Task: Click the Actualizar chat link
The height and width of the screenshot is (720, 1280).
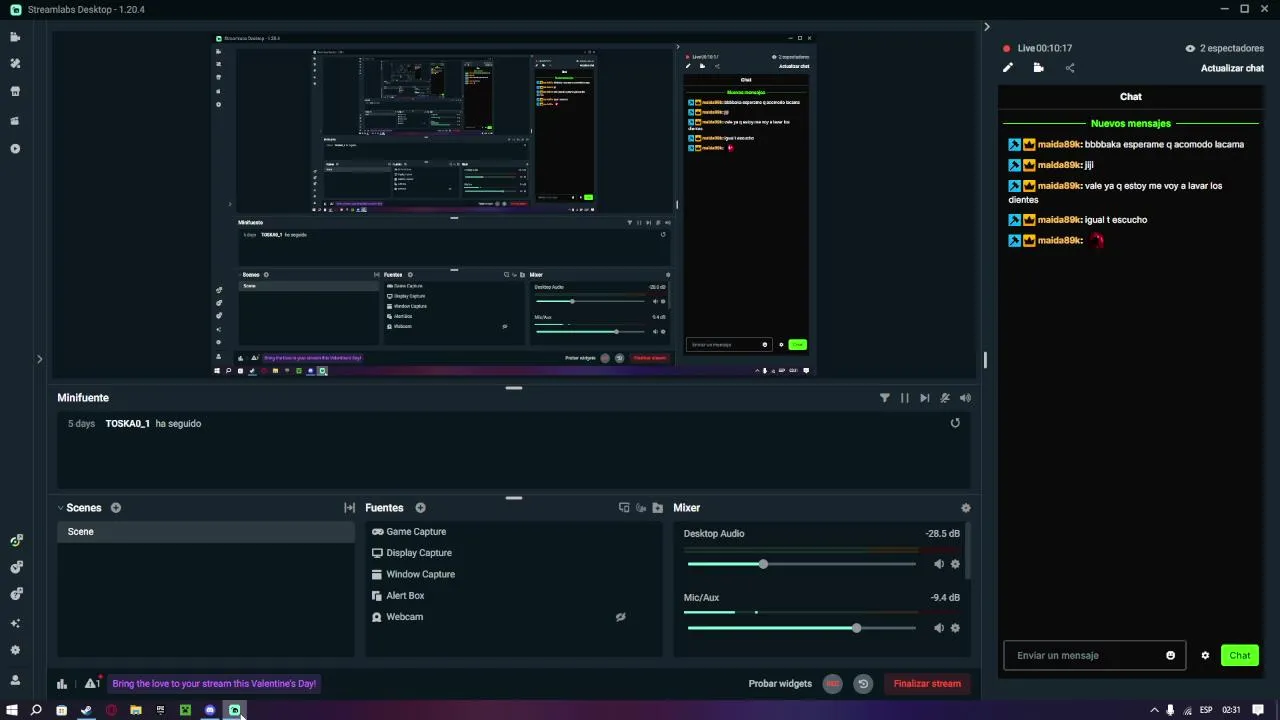Action: [x=1232, y=68]
